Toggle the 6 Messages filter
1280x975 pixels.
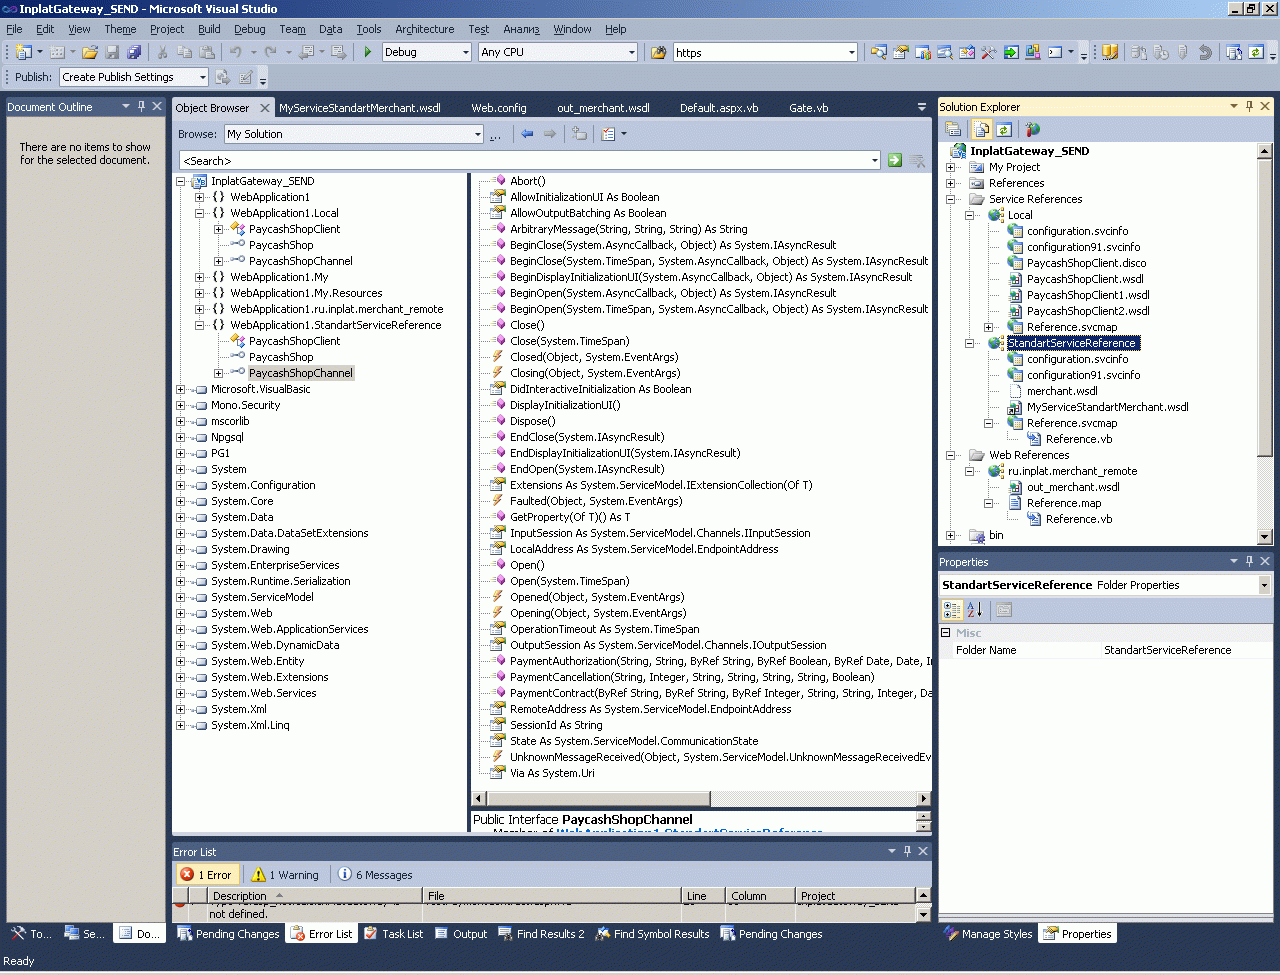(376, 875)
